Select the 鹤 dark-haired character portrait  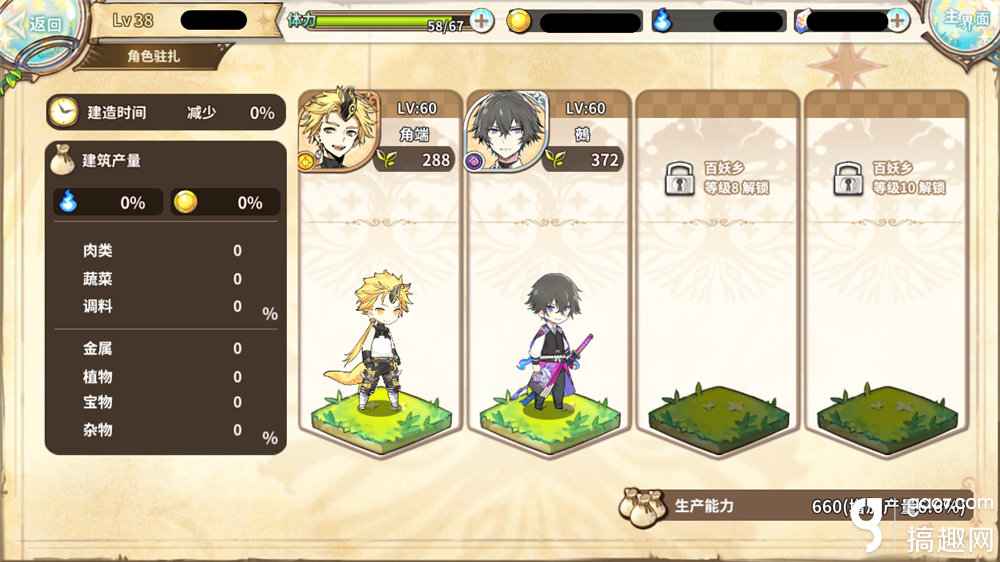[x=506, y=131]
